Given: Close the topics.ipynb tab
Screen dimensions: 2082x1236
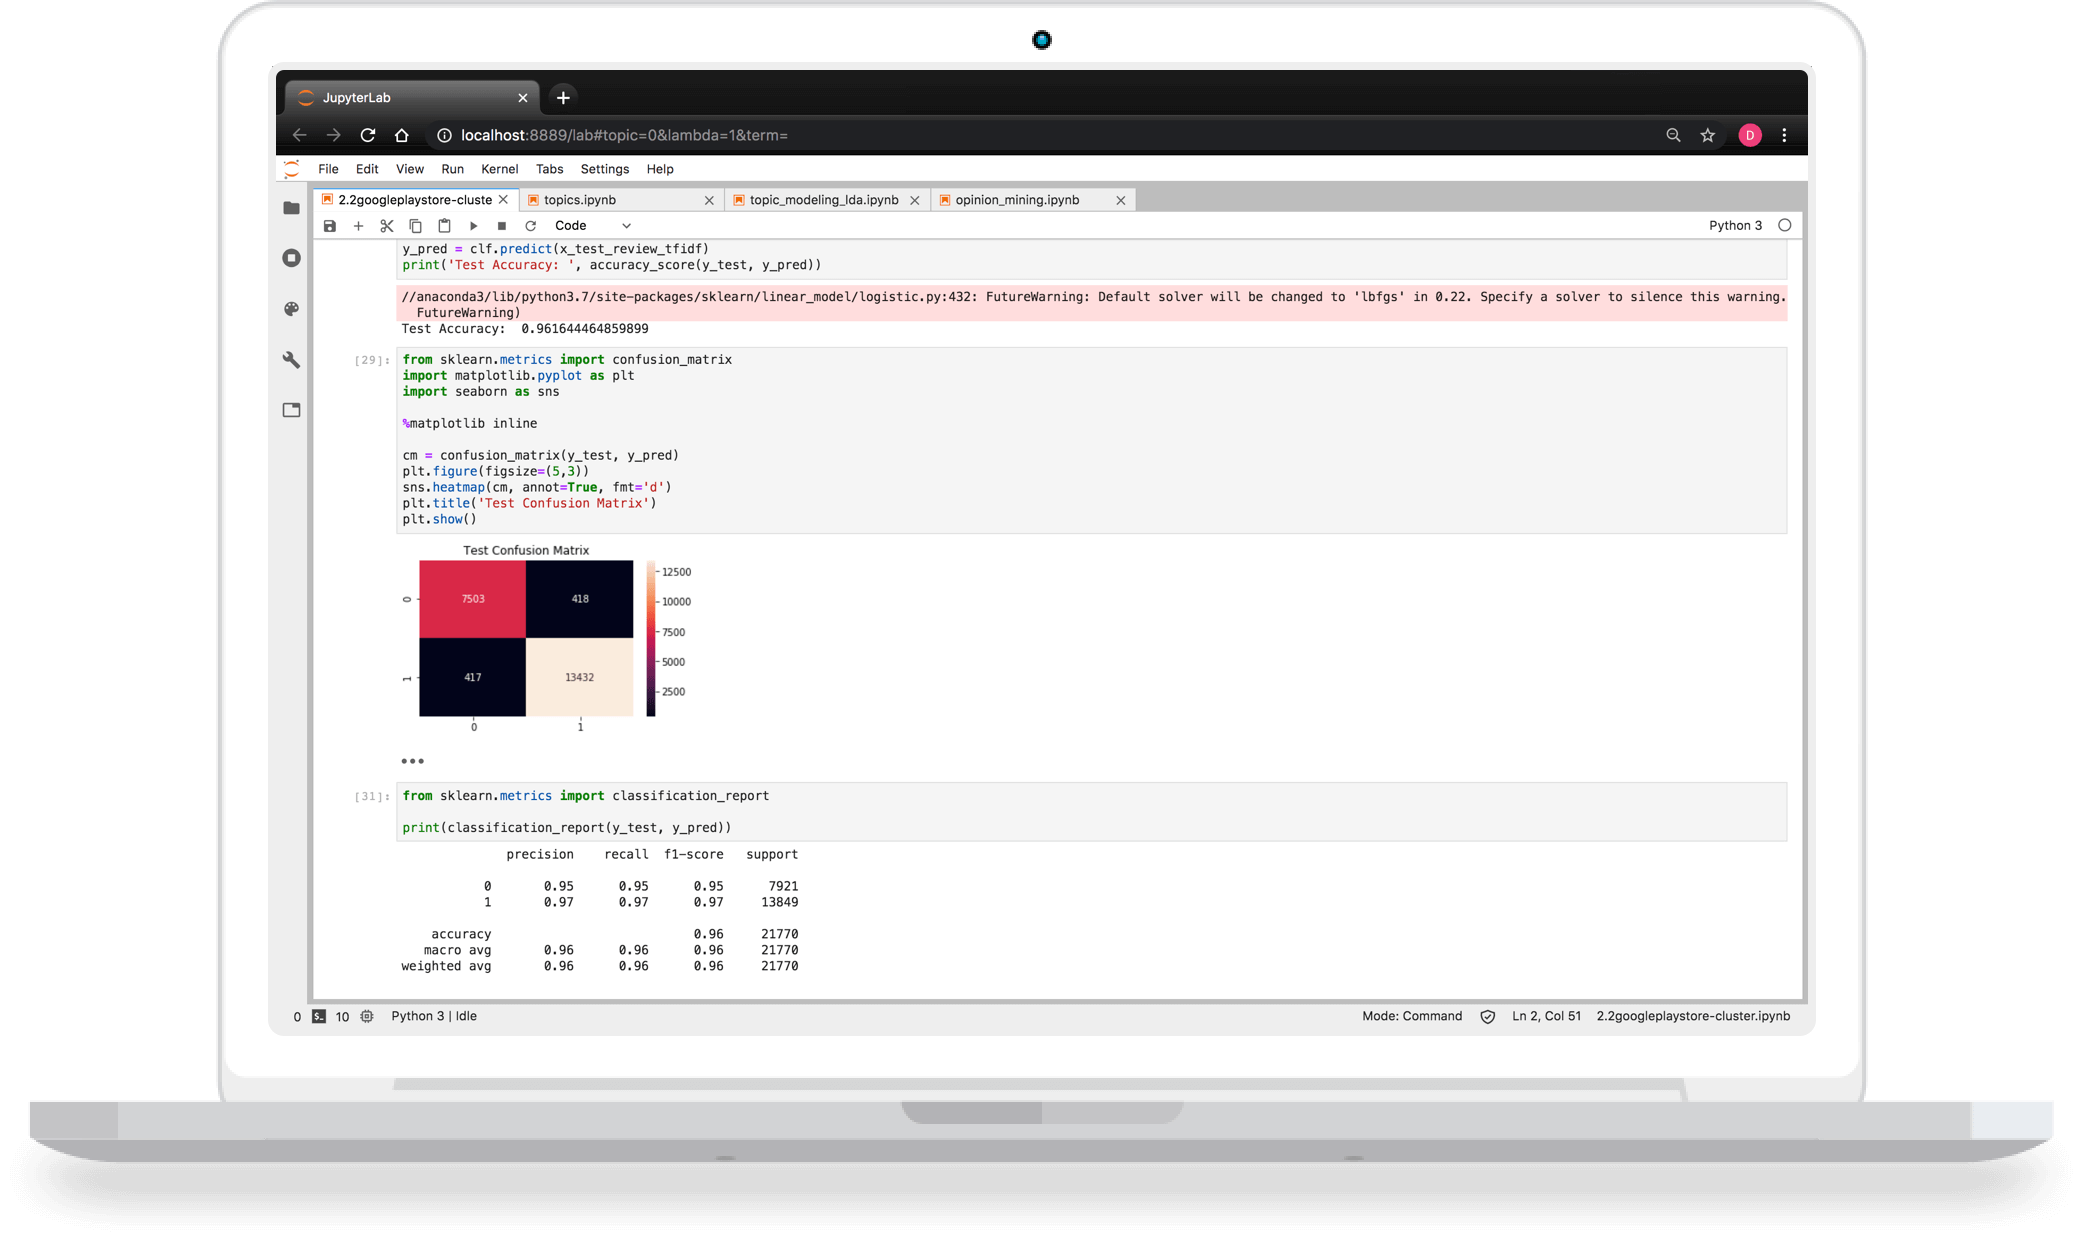Looking at the screenshot, I should coord(709,200).
